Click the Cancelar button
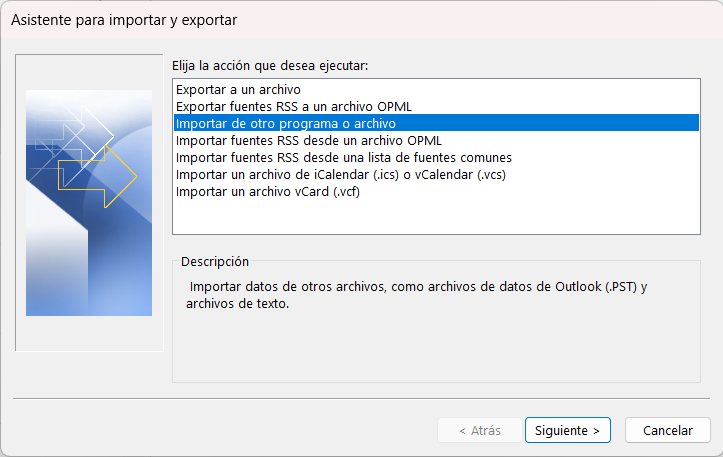This screenshot has height=457, width=723. (x=668, y=430)
